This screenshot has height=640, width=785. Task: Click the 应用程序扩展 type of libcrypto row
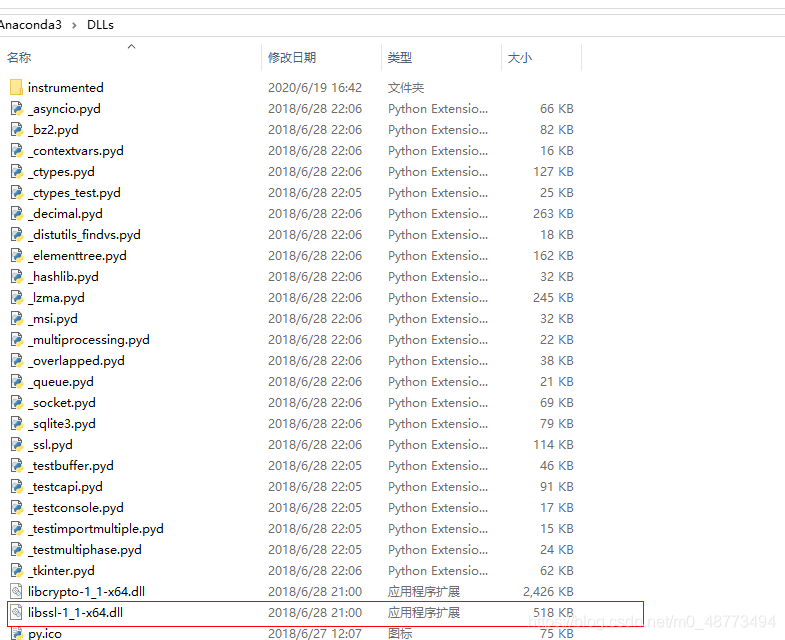(x=424, y=592)
